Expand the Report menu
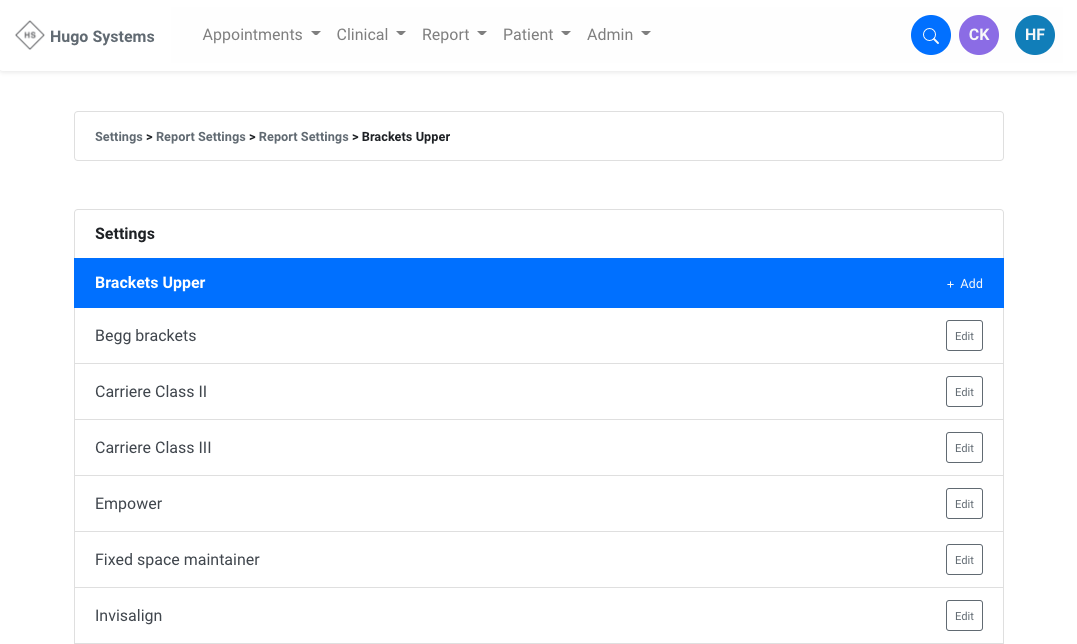The image size is (1077, 644). (454, 35)
